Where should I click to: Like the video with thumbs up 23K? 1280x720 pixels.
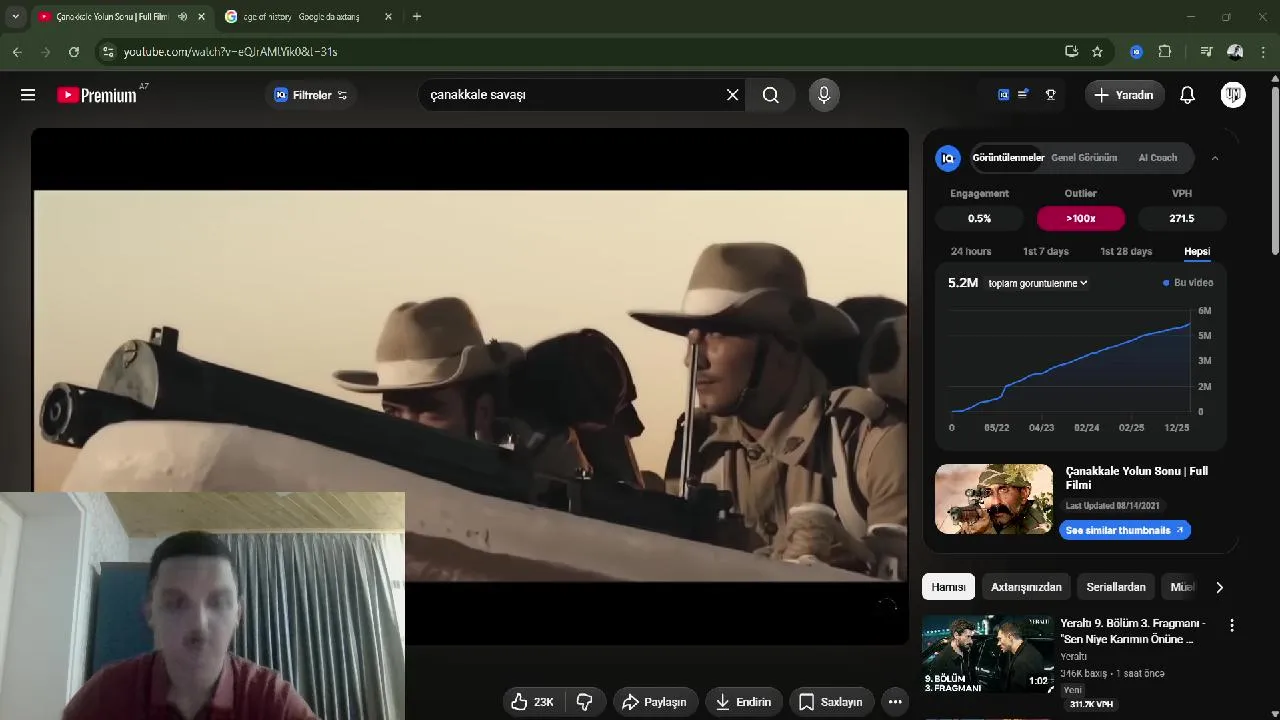coord(532,702)
